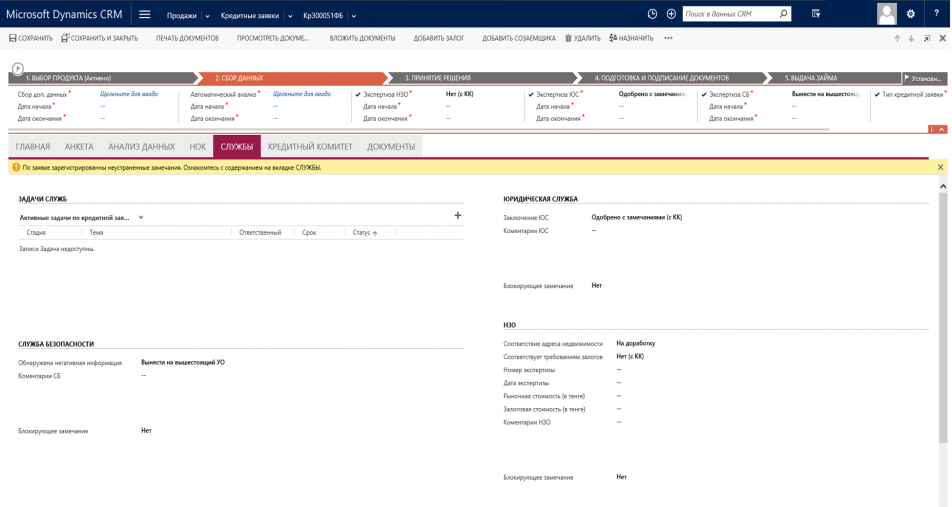
Task: Click the user avatar picture
Action: coord(886,14)
